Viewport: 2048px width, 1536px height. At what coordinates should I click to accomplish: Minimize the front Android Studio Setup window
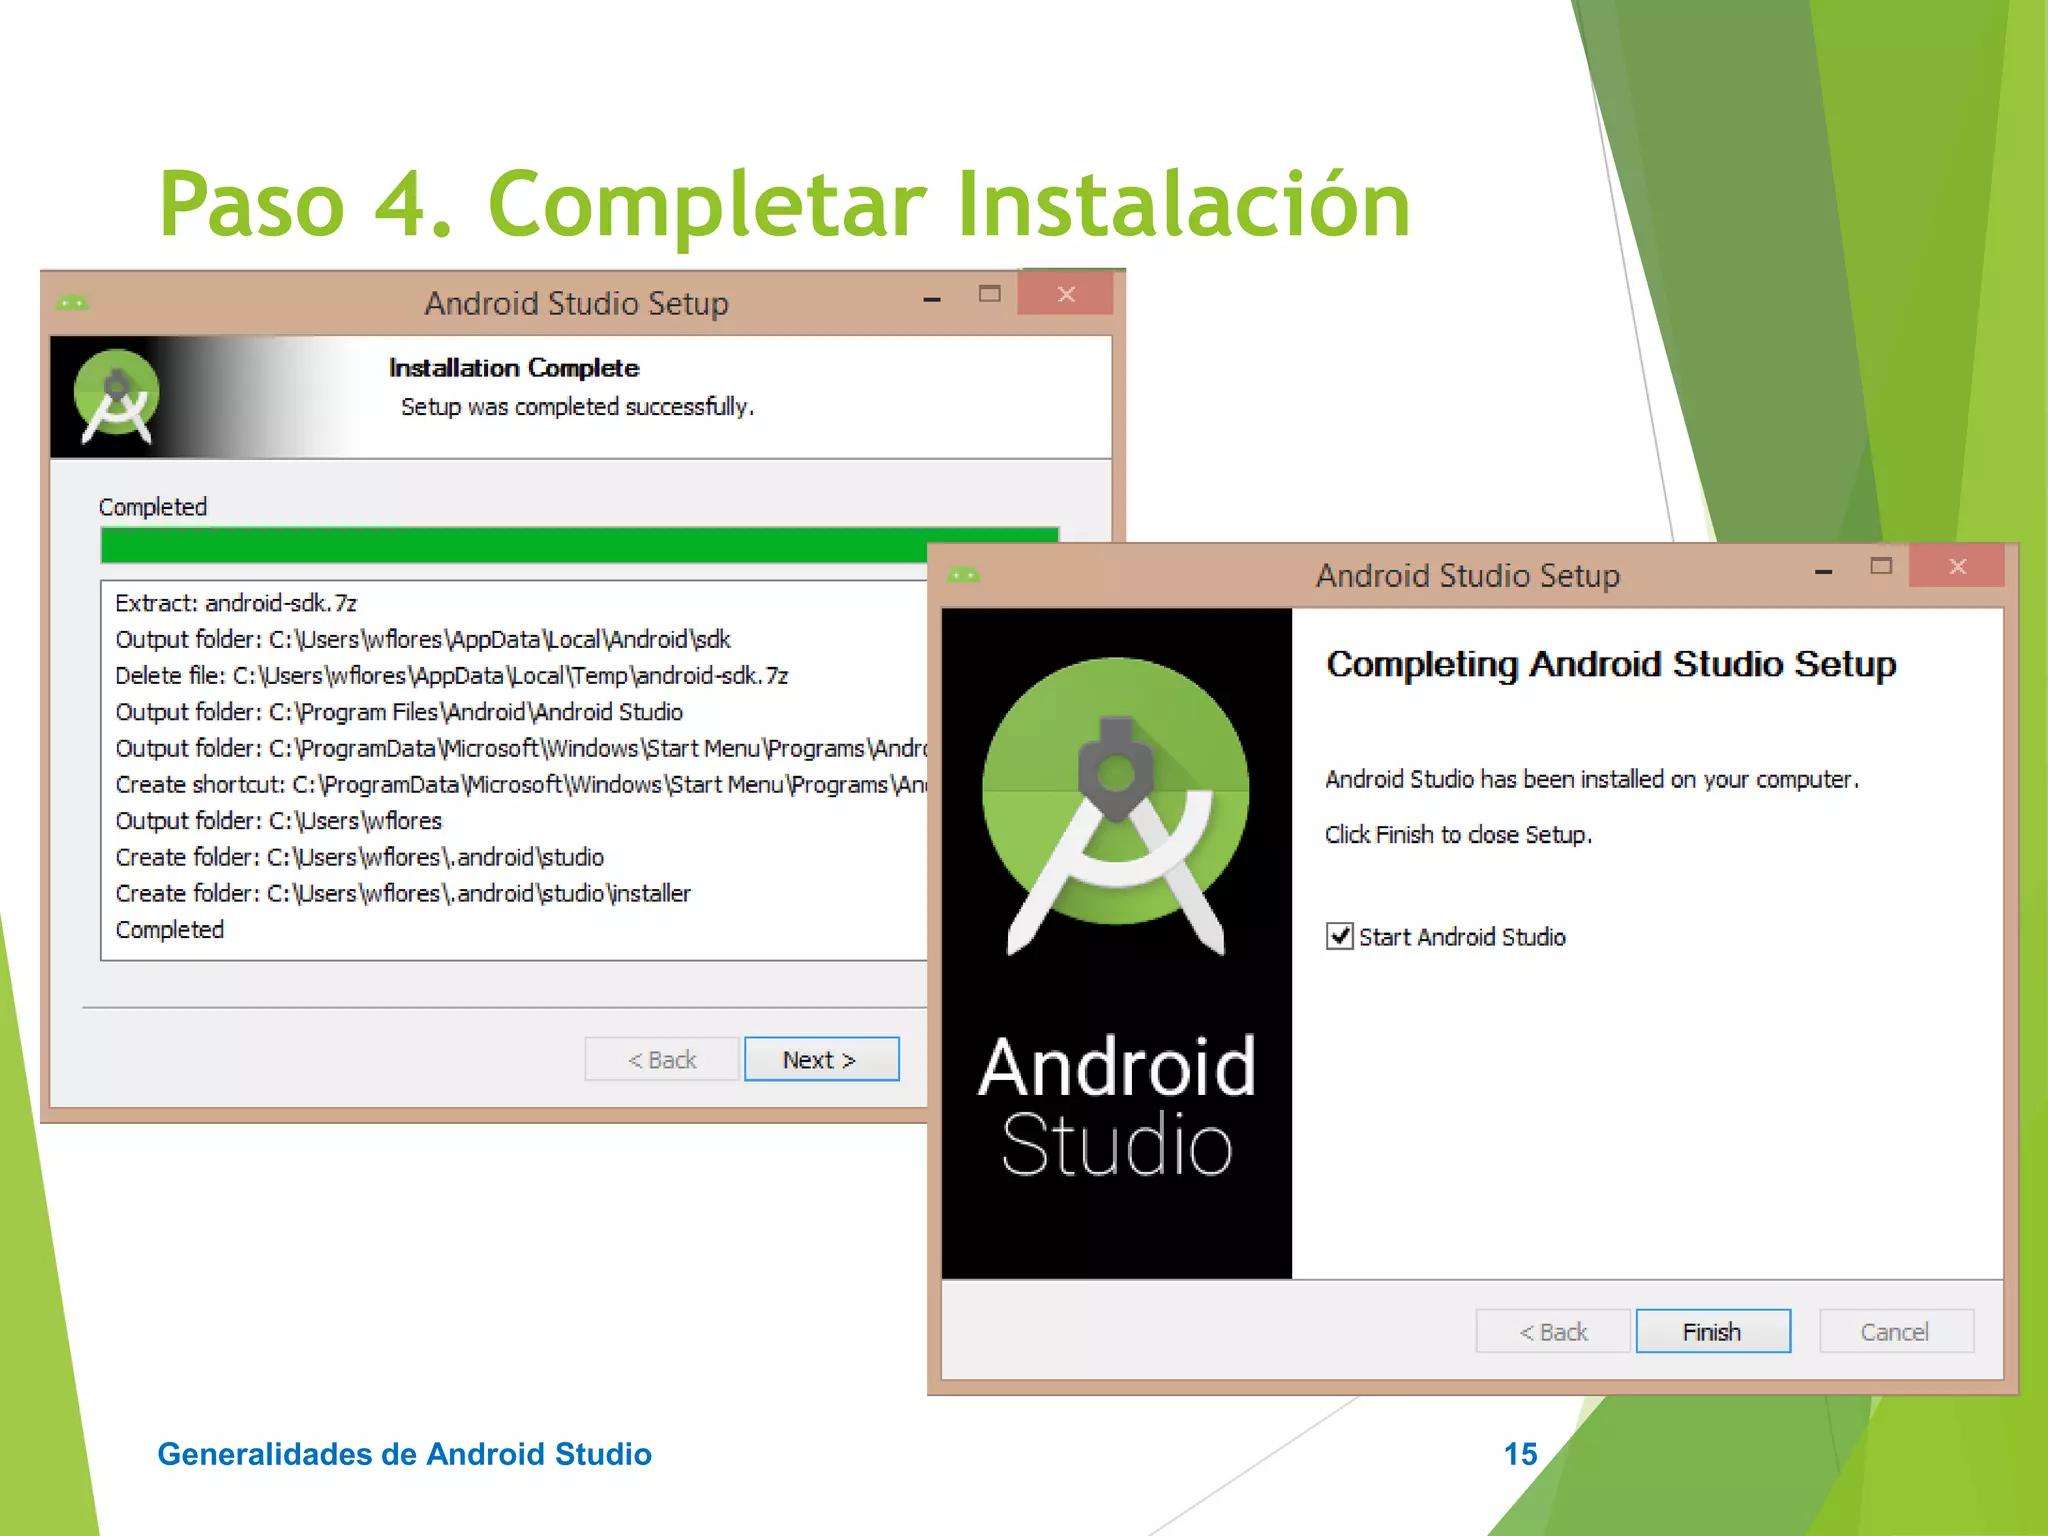(1824, 572)
